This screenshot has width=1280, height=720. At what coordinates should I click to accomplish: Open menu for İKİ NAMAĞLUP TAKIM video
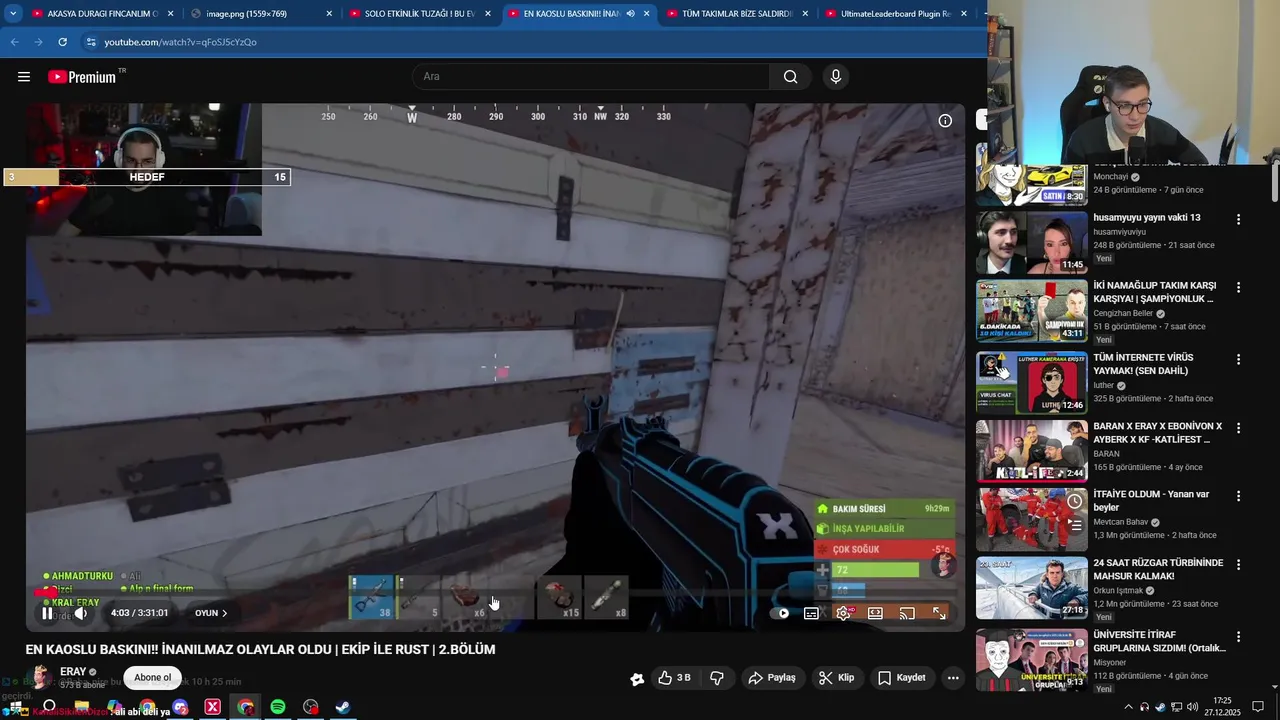1238,287
